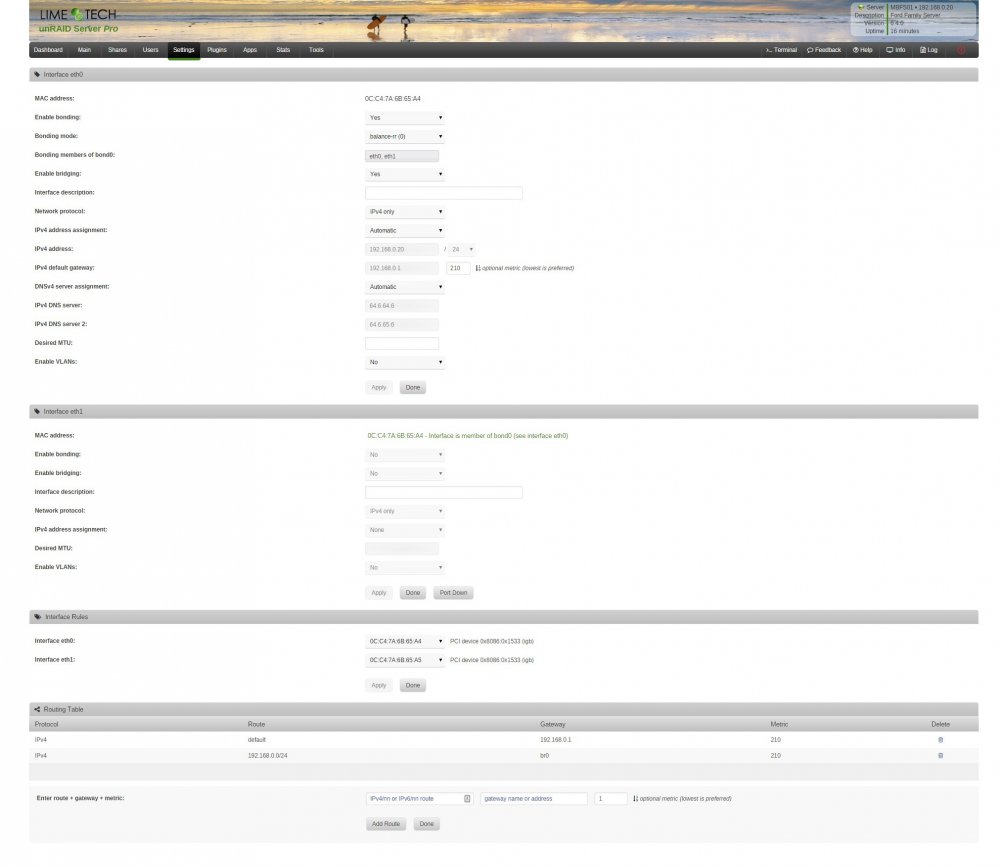This screenshot has width=1000, height=867.
Task: Click Done in Interface eth1 section
Action: click(x=413, y=593)
